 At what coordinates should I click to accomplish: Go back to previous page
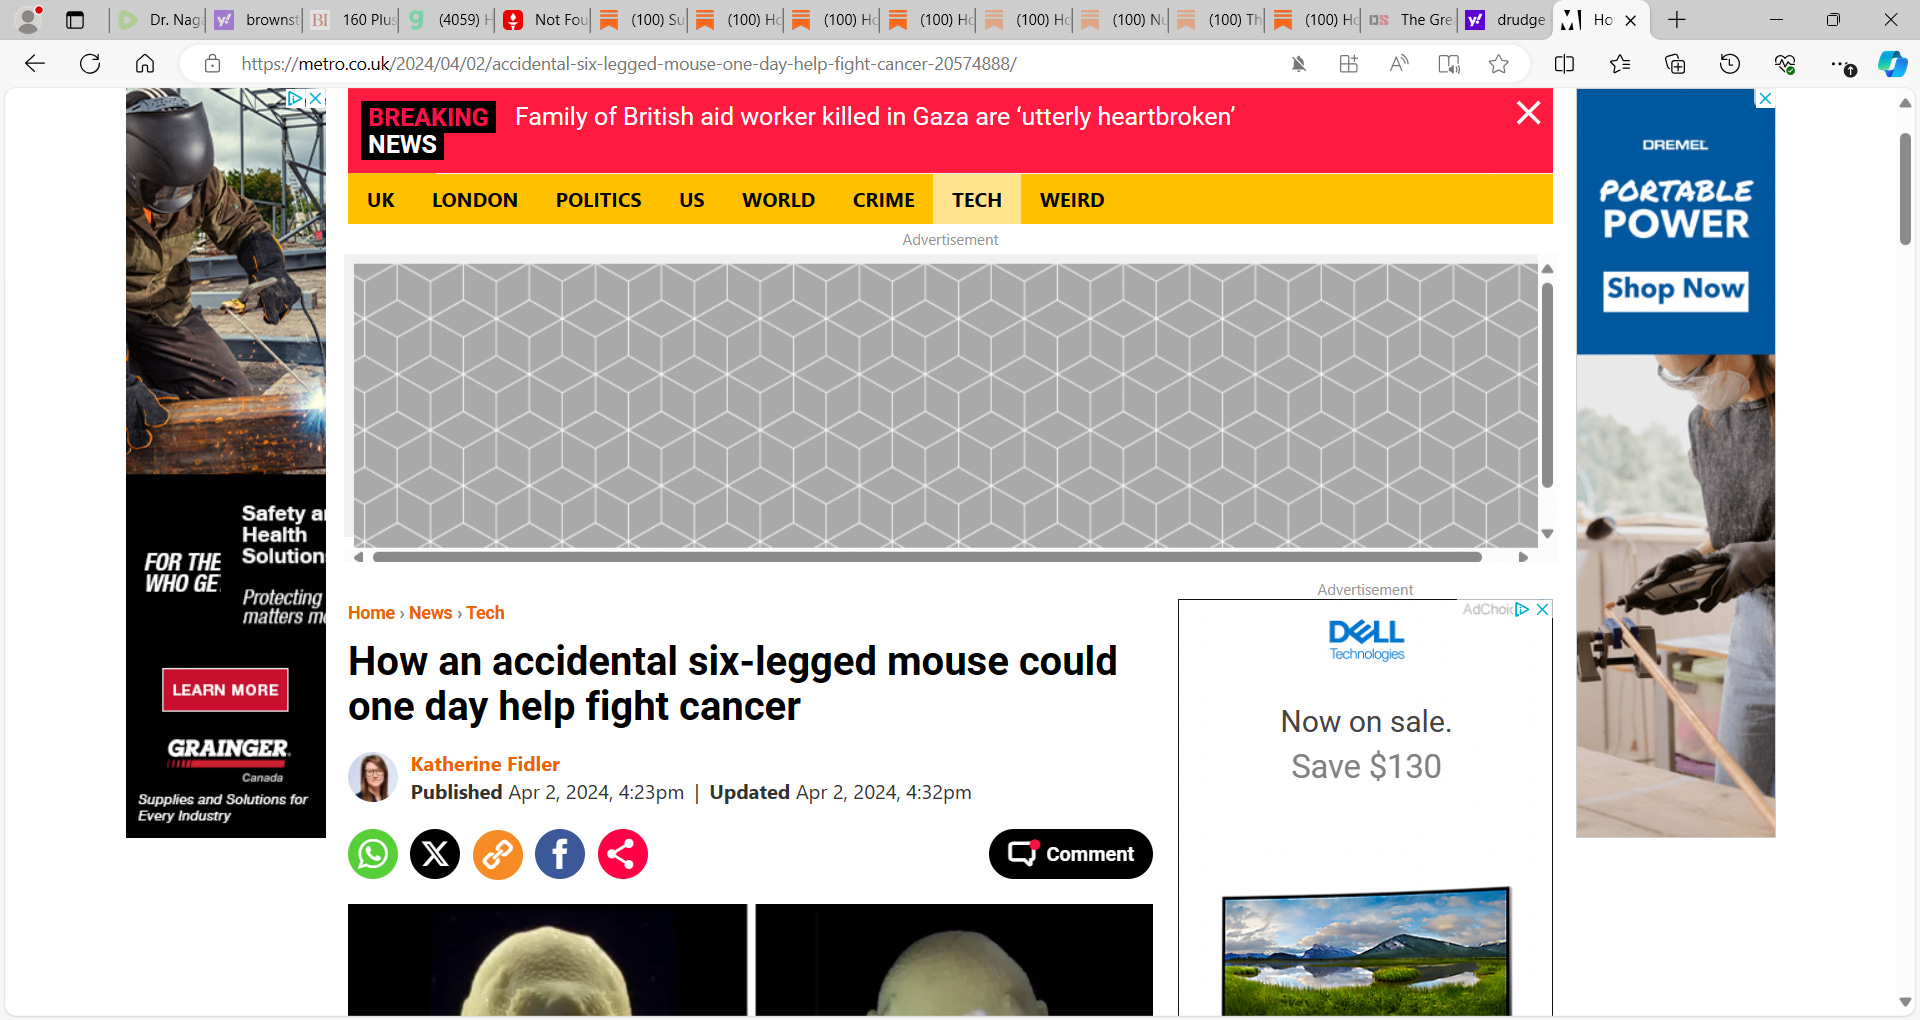tap(35, 64)
